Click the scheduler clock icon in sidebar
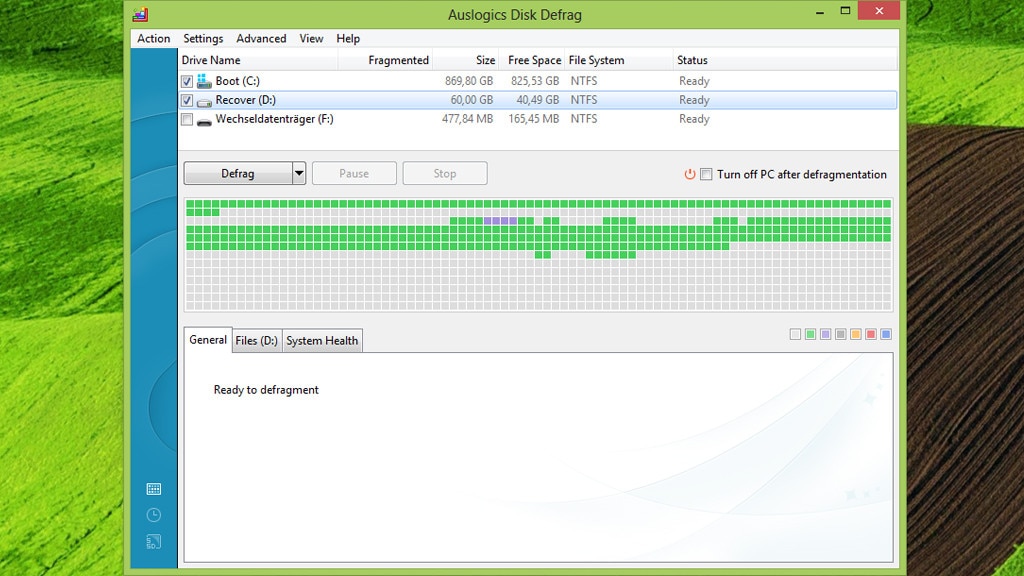This screenshot has height=576, width=1024. click(153, 515)
